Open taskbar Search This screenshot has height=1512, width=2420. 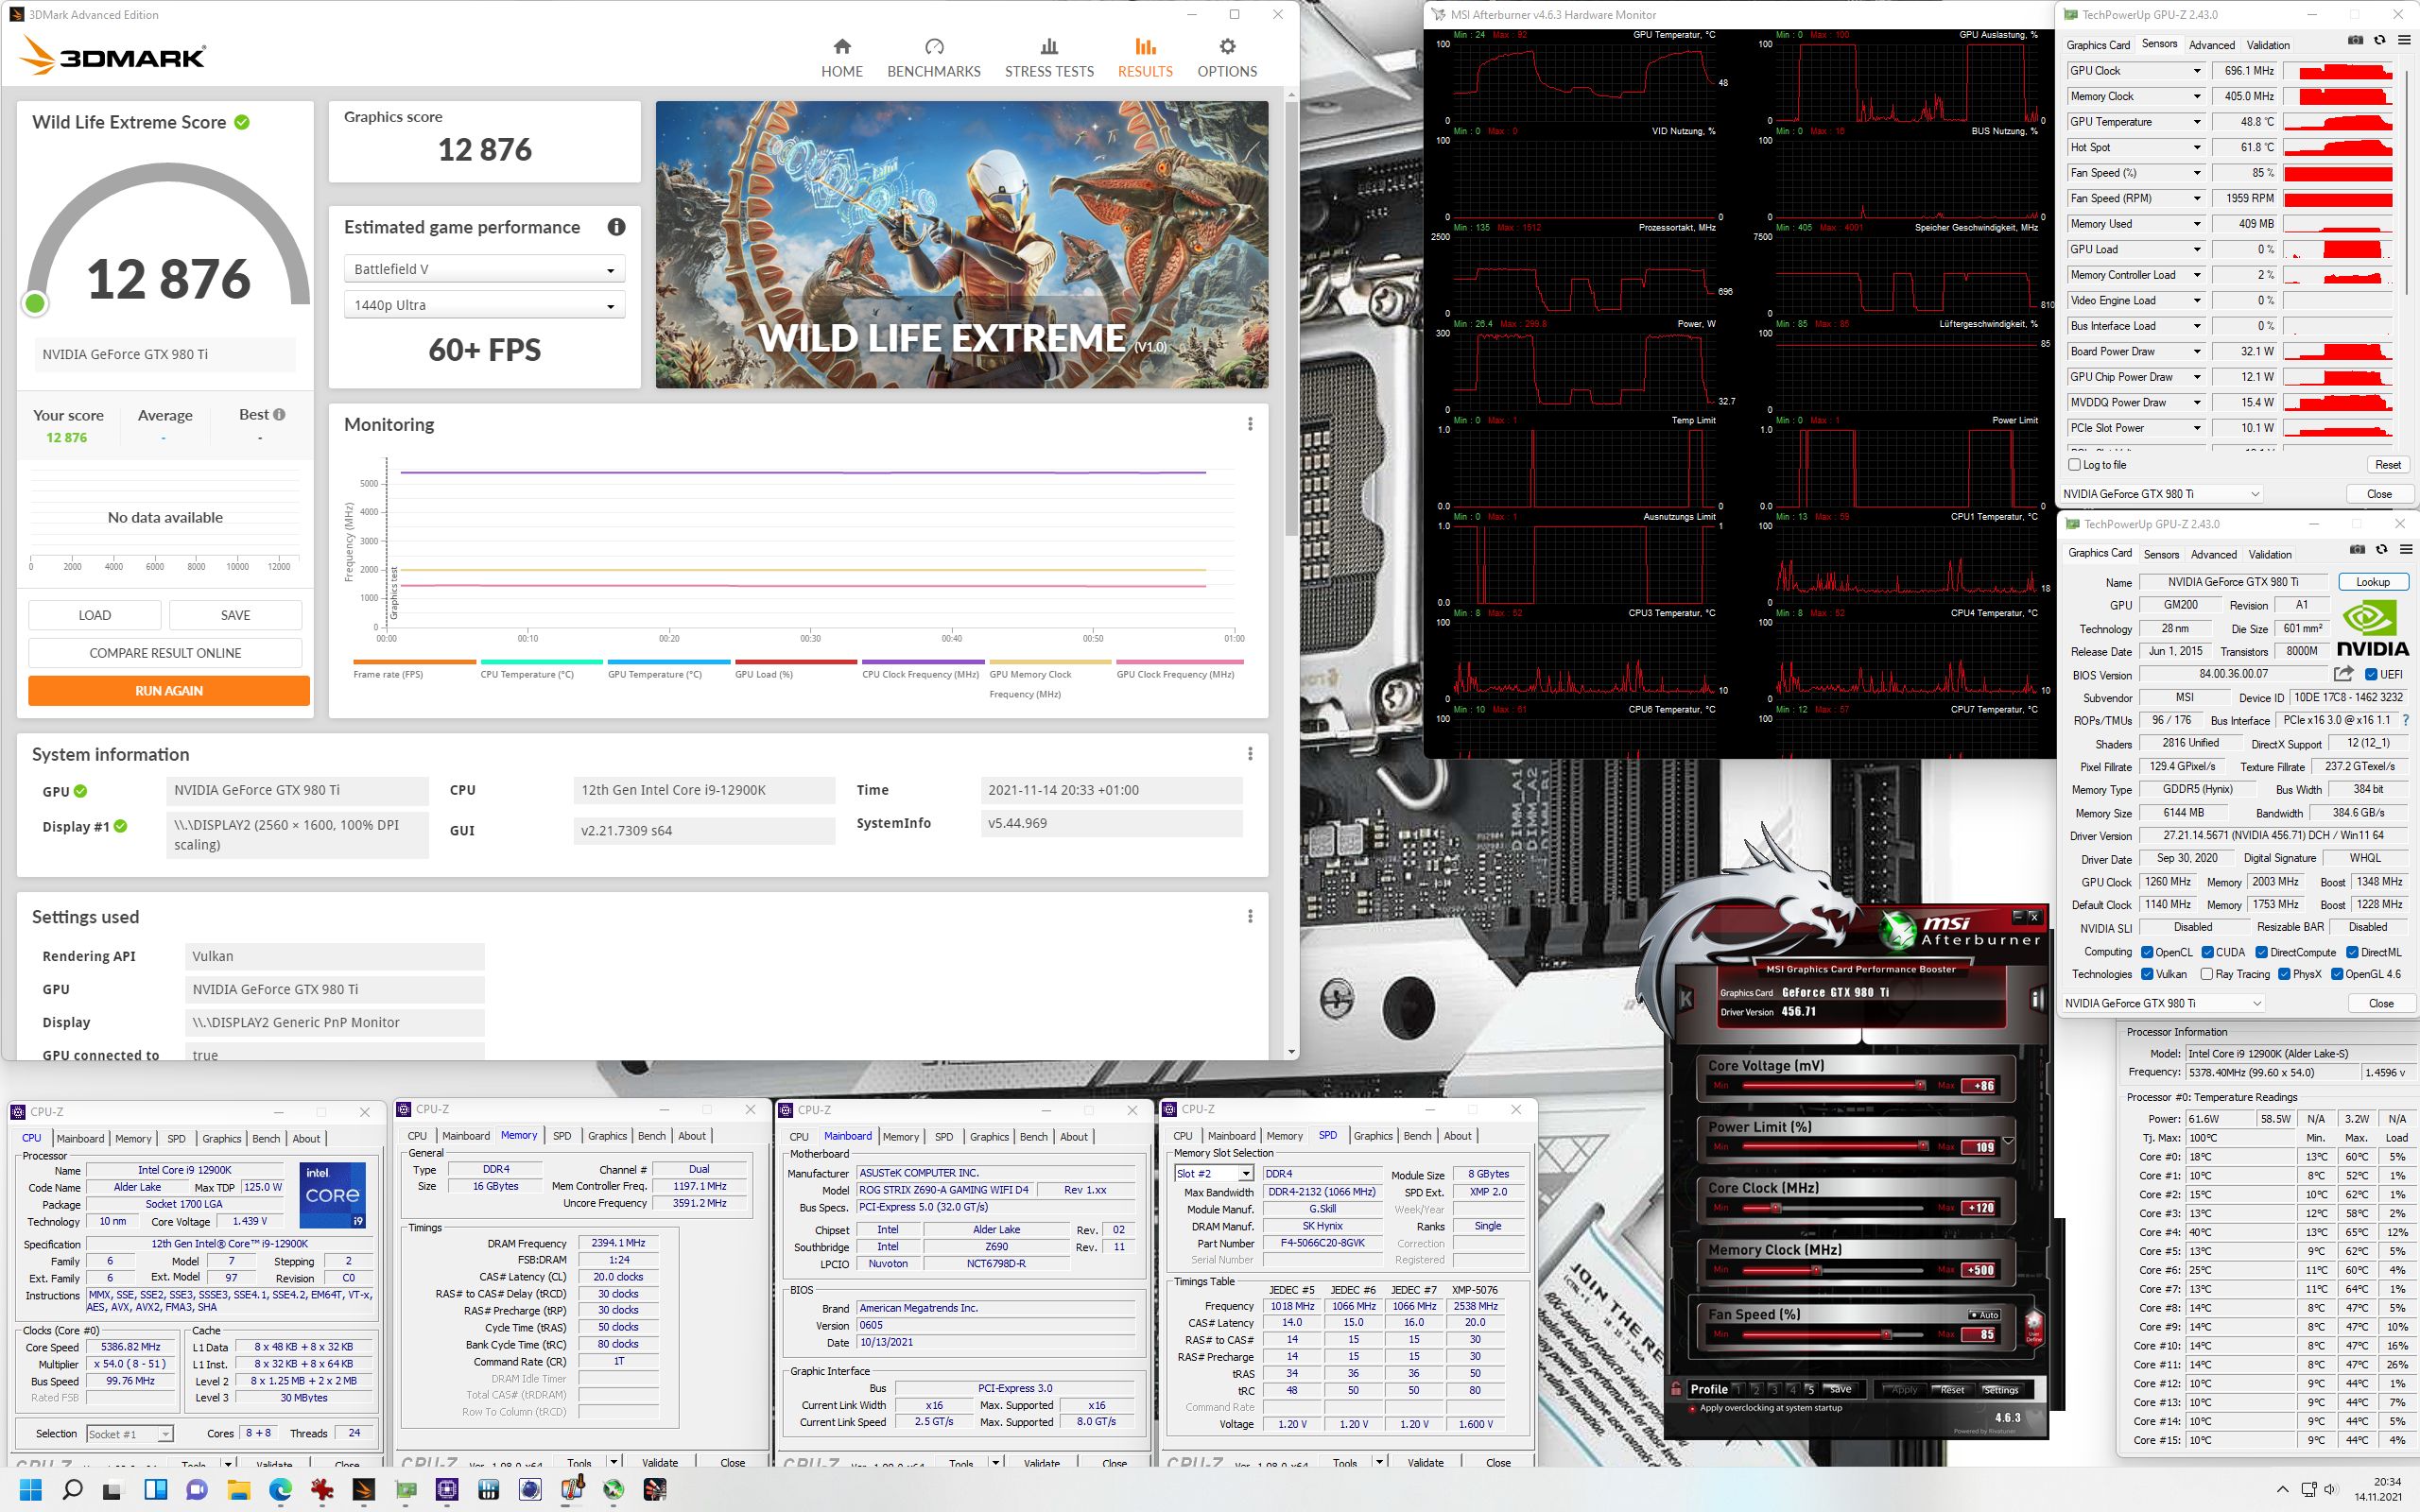click(x=72, y=1489)
